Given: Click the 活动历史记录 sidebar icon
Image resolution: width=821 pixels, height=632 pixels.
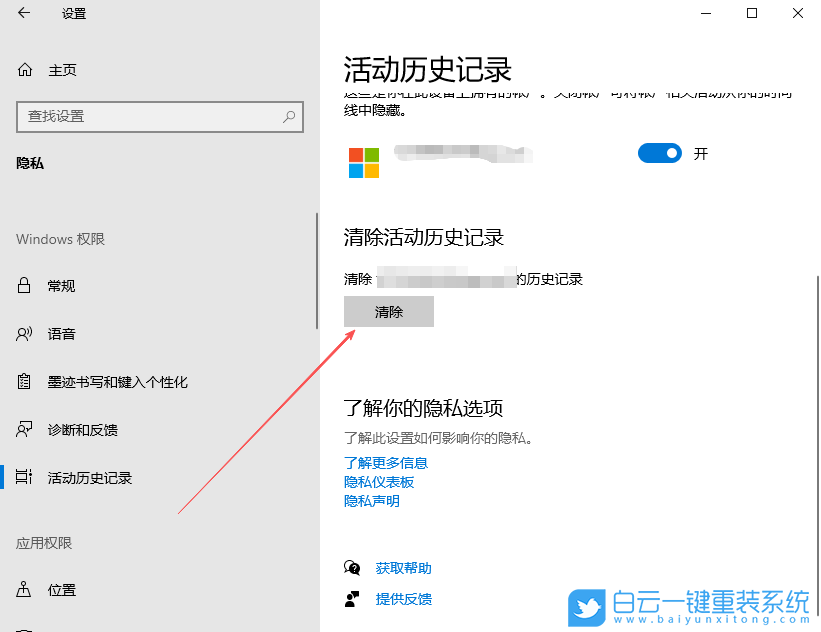Looking at the screenshot, I should tap(23, 477).
